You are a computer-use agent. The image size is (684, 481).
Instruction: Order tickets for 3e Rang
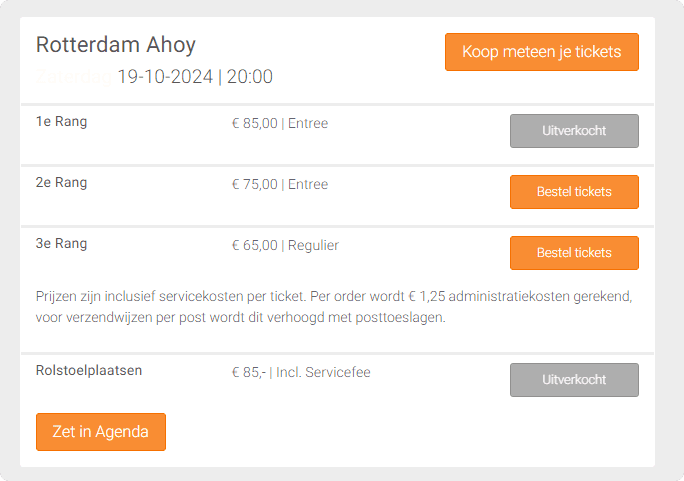tap(574, 253)
